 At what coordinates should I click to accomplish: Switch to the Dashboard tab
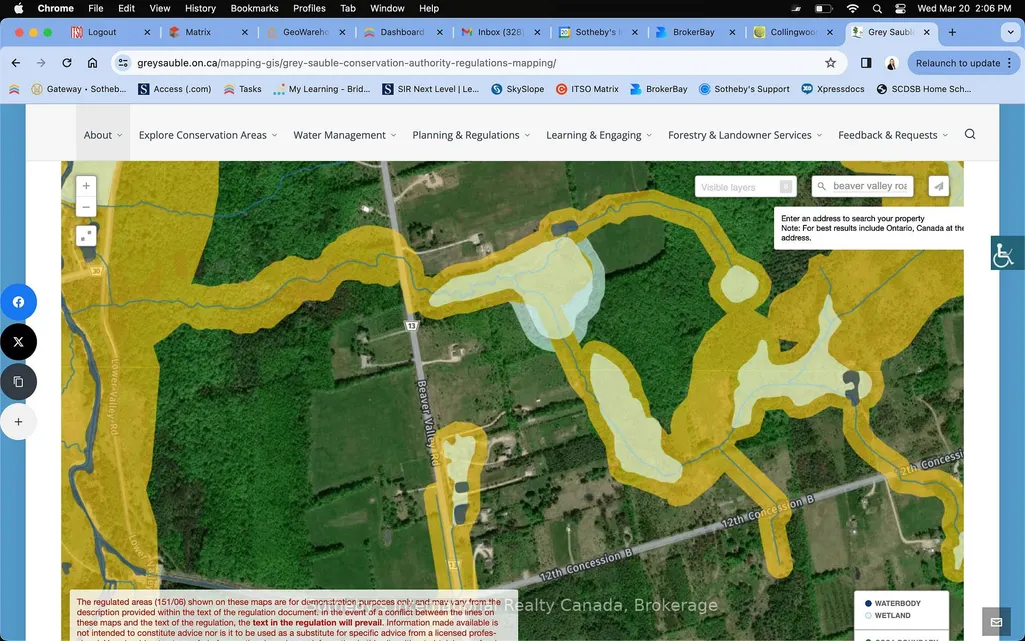tap(402, 32)
